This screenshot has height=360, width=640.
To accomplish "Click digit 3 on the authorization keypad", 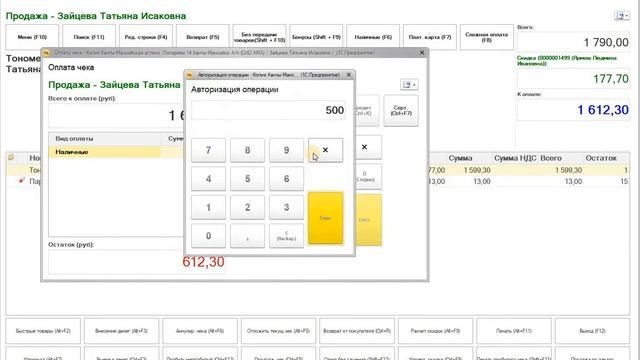I will coord(287,207).
